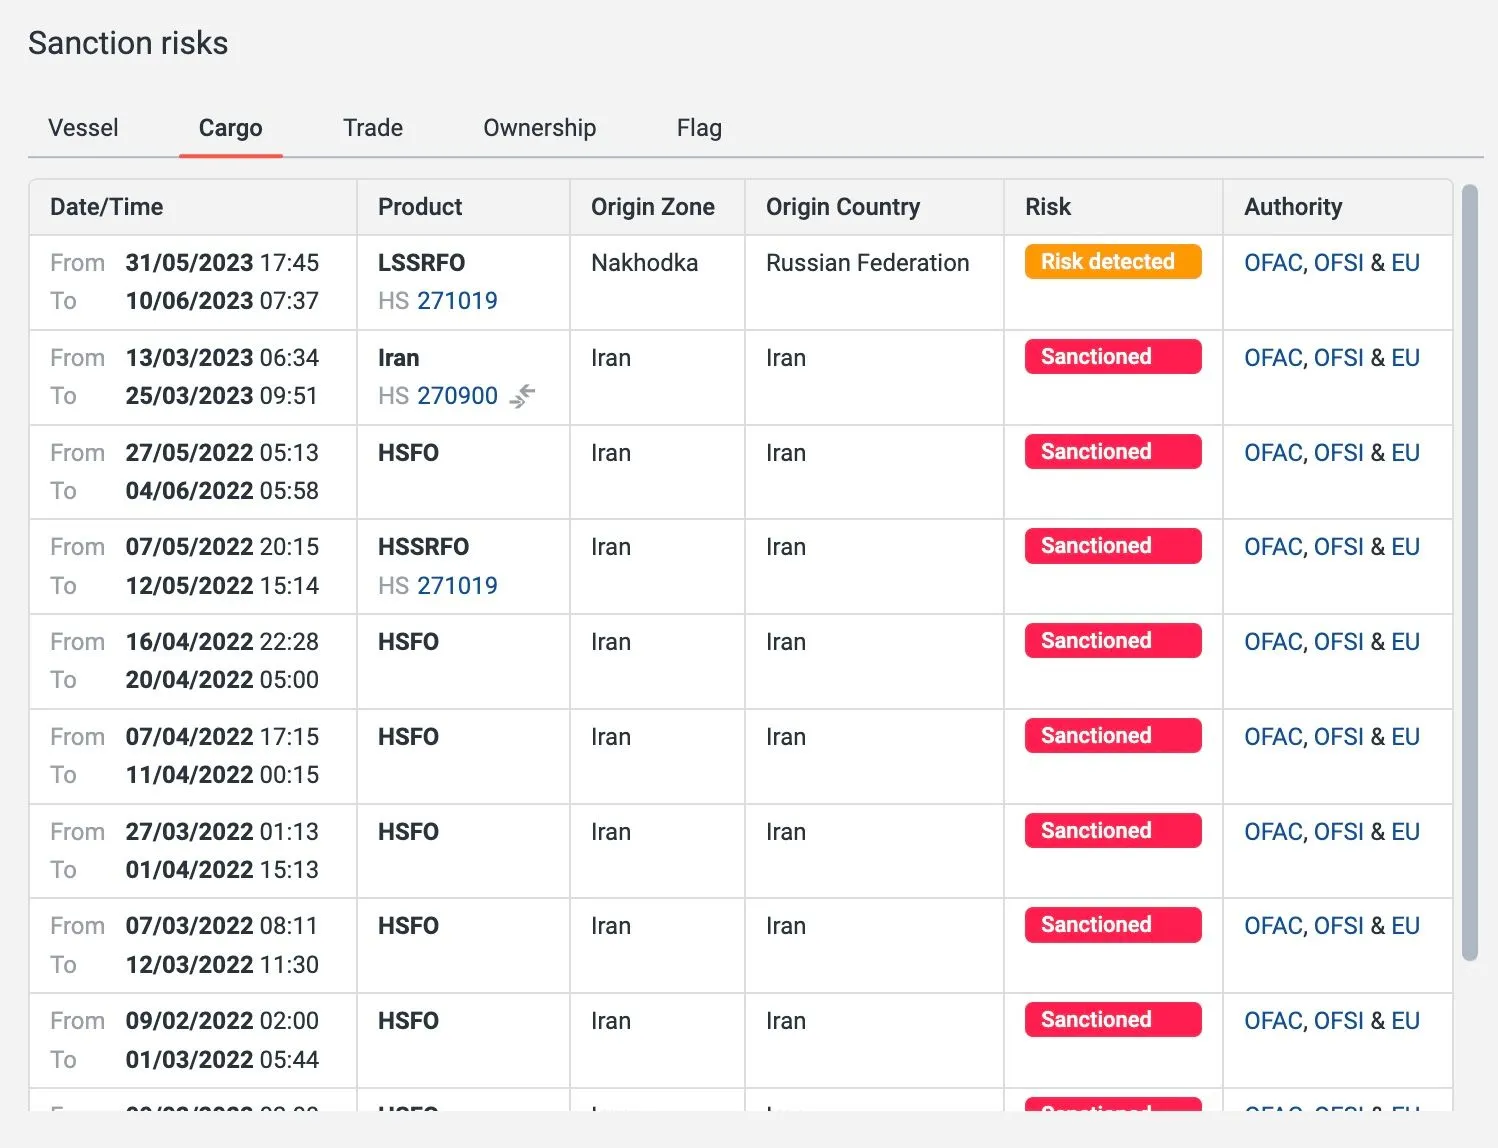This screenshot has height=1148, width=1498.
Task: Click the date 11/04/2022 00:15
Action: point(222,775)
